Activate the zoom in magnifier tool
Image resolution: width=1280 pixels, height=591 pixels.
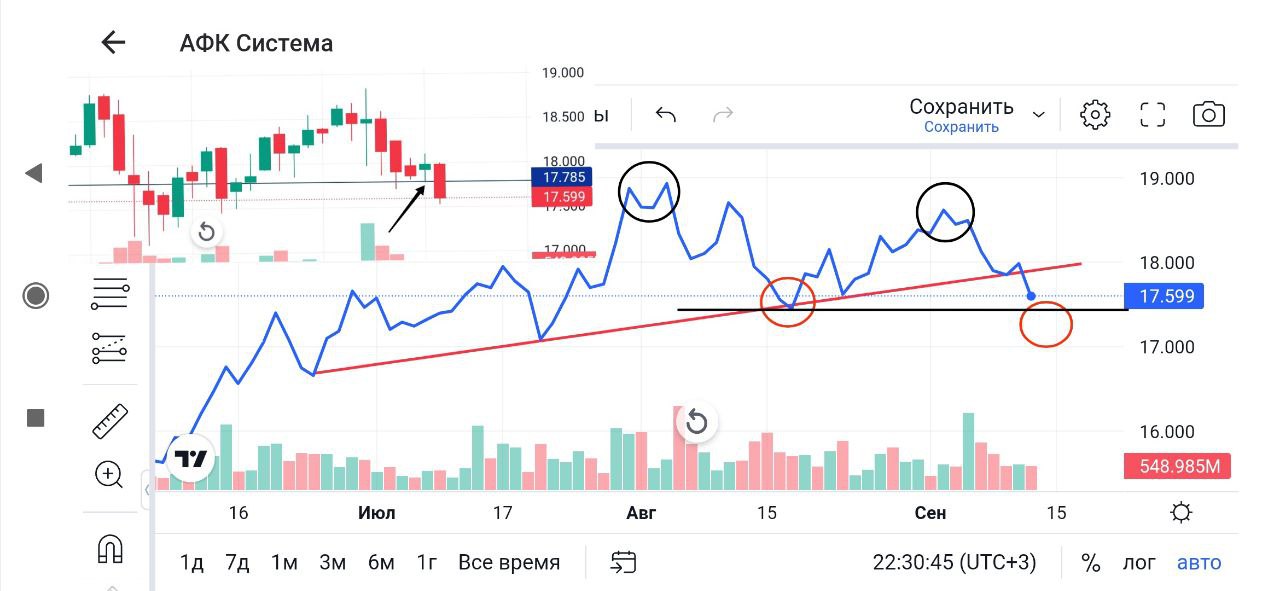click(109, 474)
